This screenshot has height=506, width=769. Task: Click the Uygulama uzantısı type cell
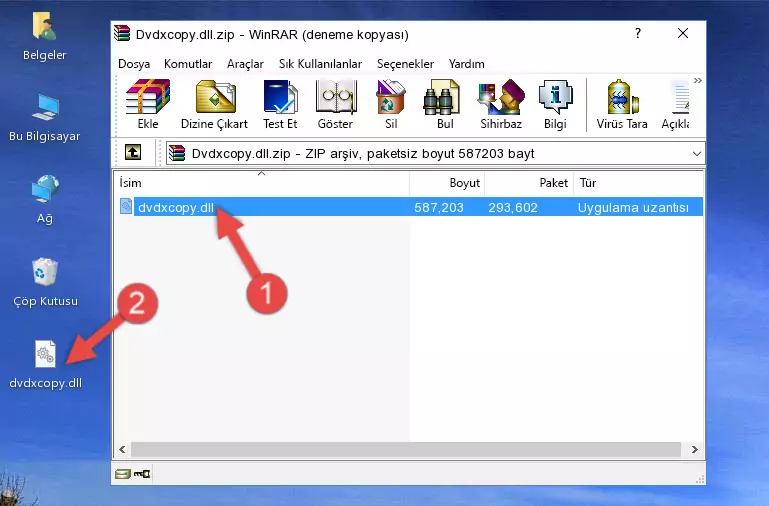click(633, 207)
